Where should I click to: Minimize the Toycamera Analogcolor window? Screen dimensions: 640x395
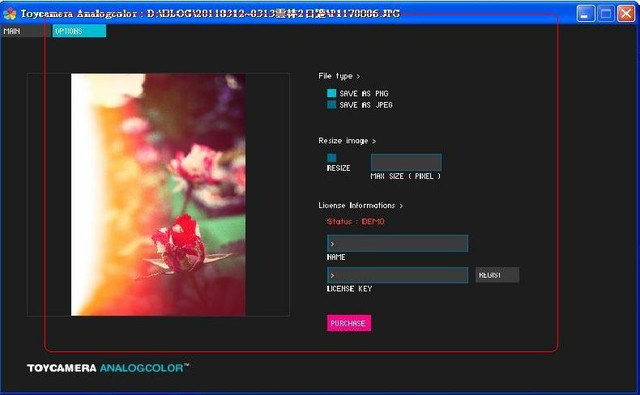tap(585, 13)
